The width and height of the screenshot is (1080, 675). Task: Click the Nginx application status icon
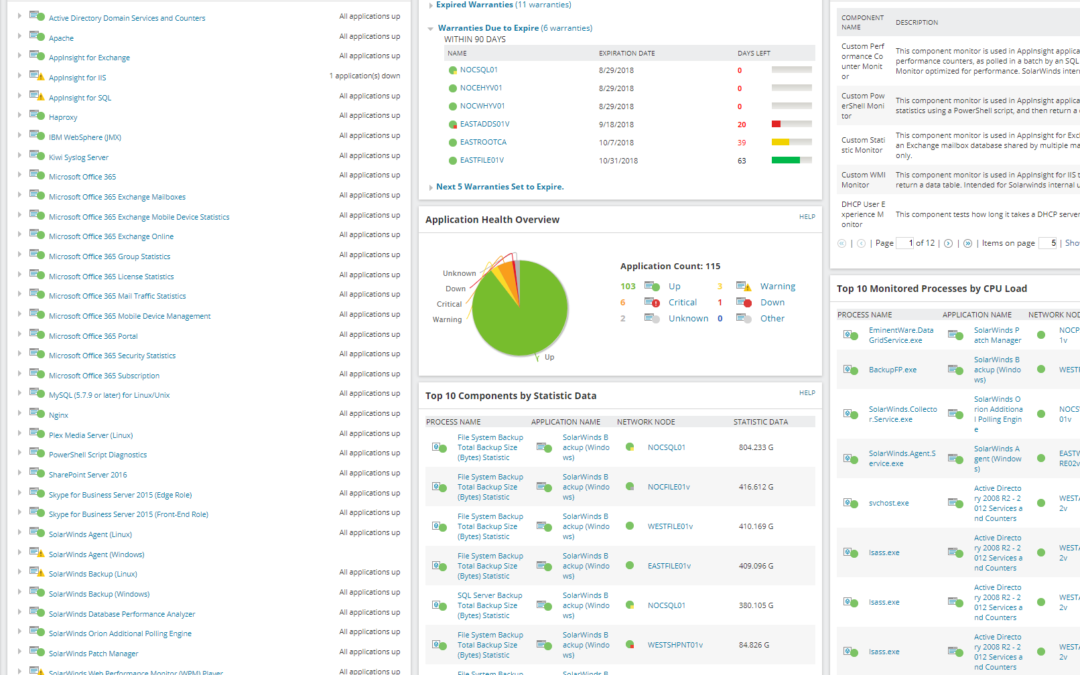(37, 413)
